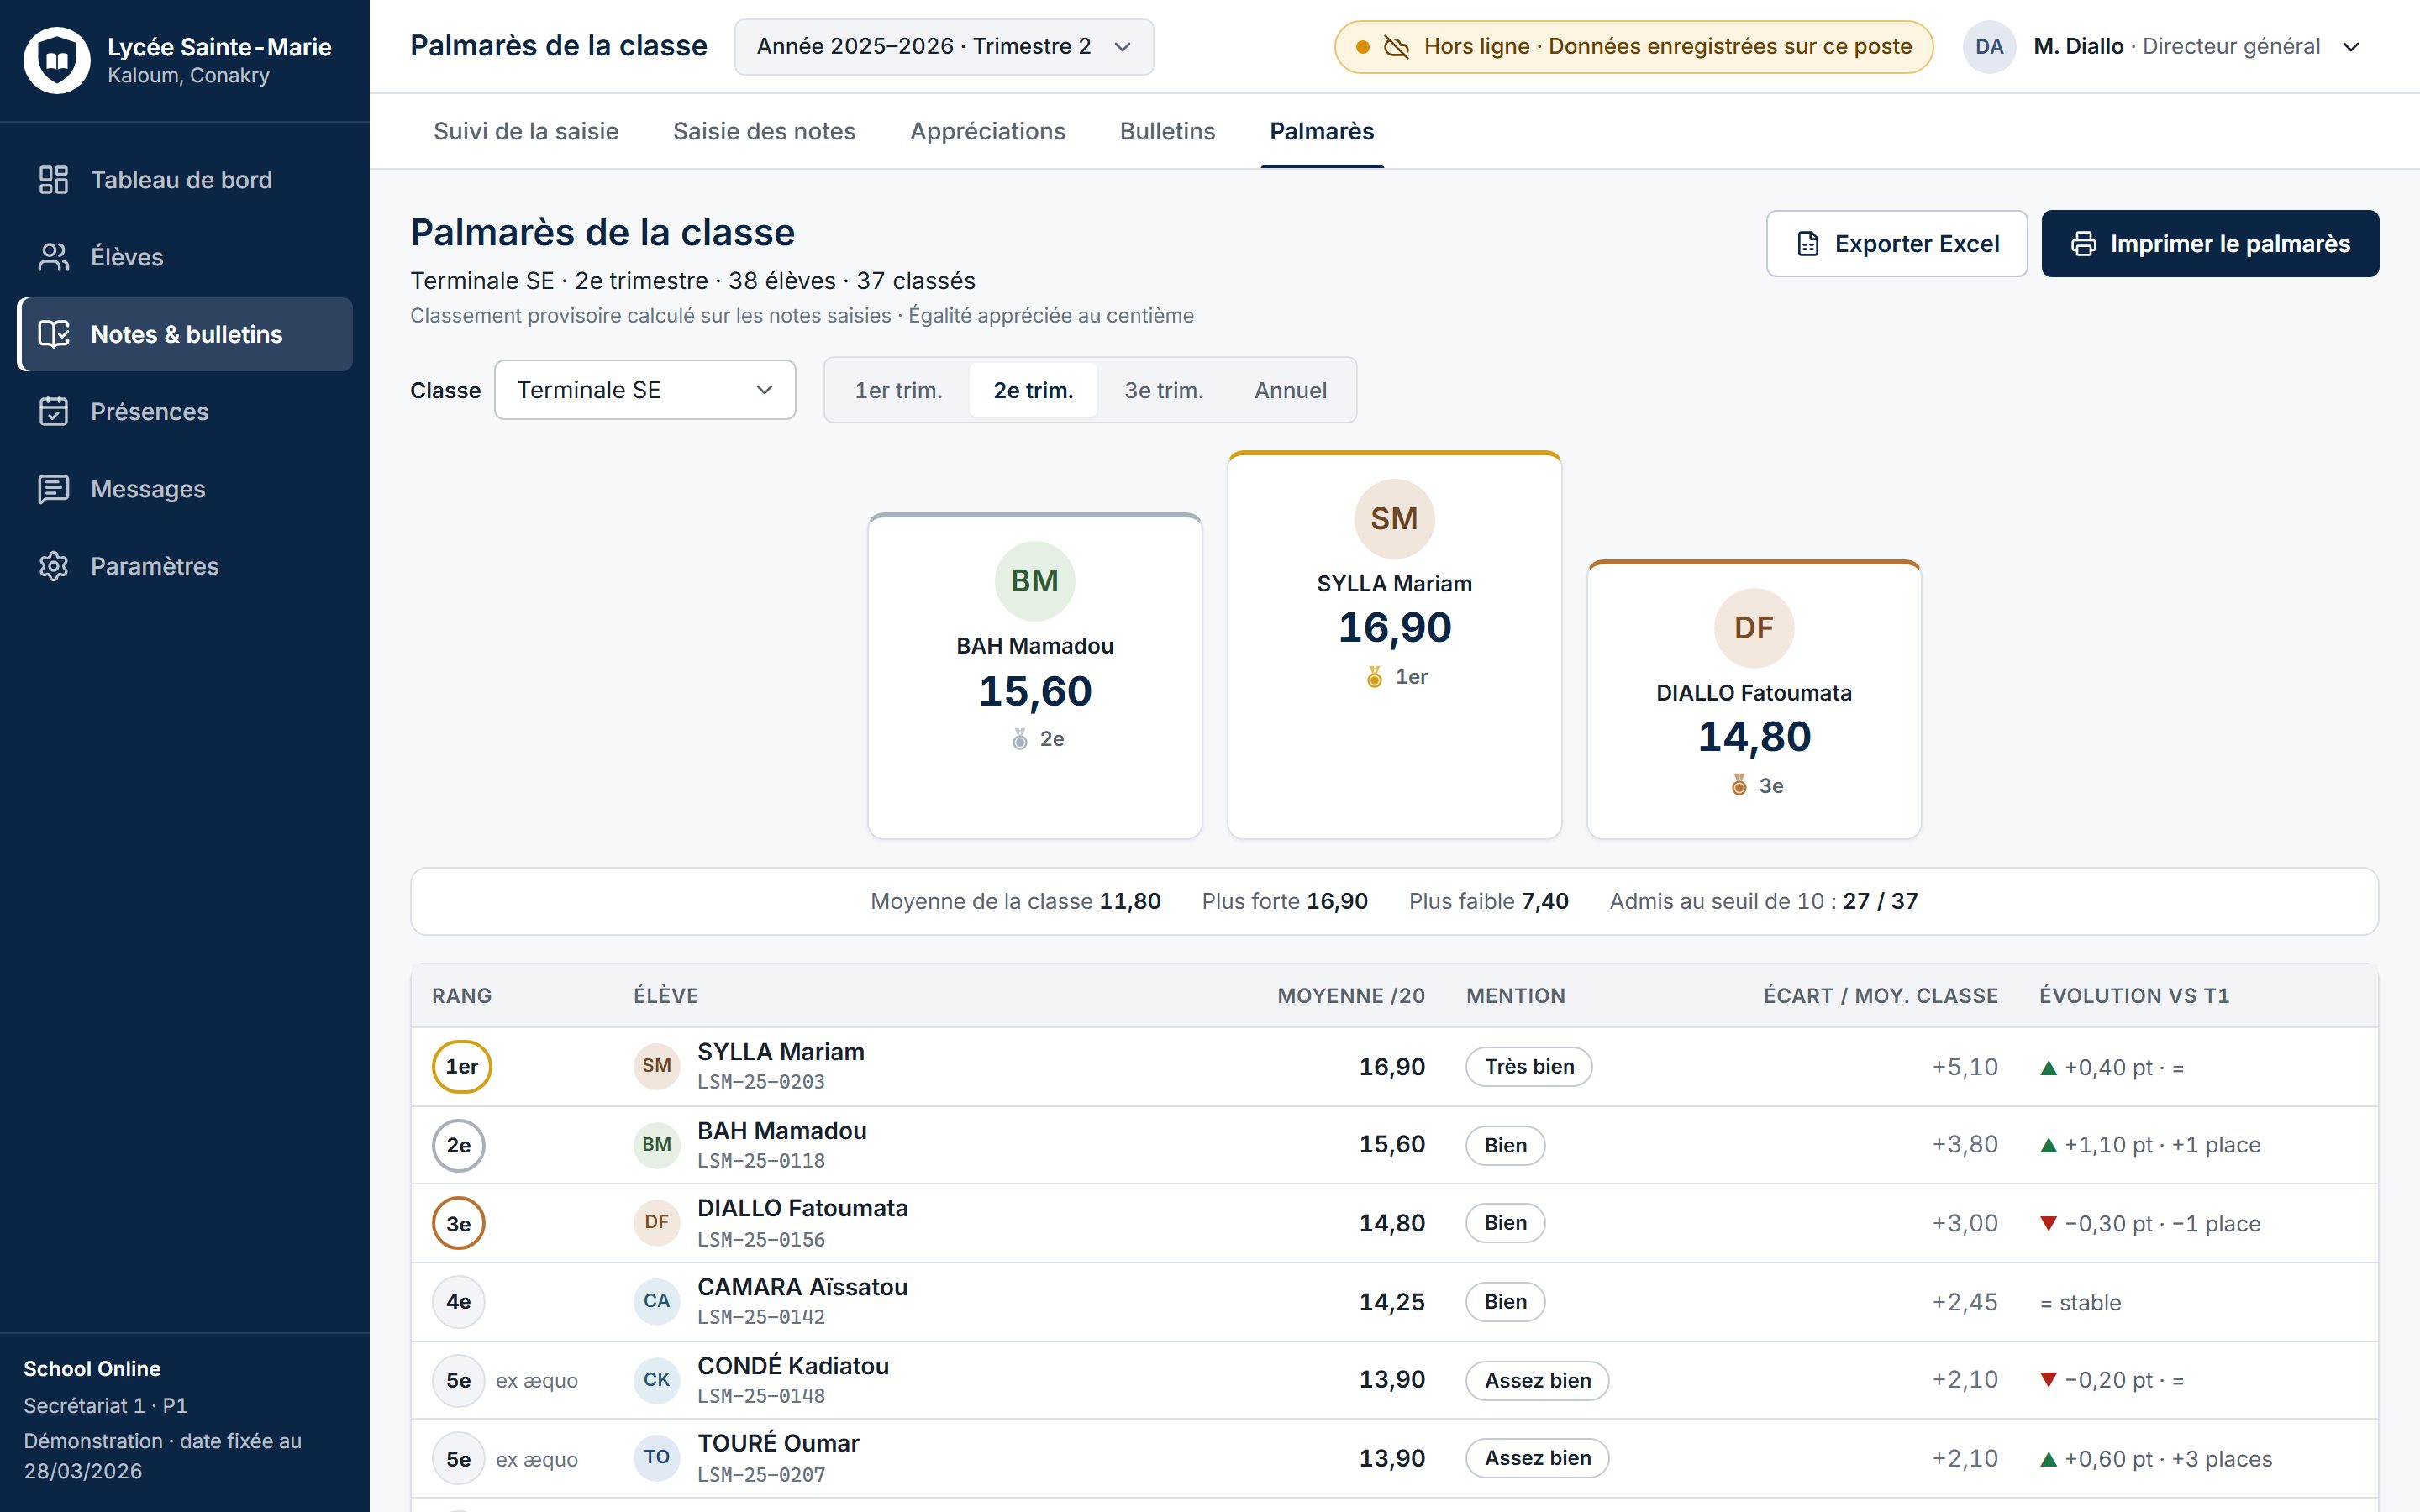Viewport: 2420px width, 1512px height.
Task: Click the gold medal icon next to 1er
Action: (x=1375, y=677)
